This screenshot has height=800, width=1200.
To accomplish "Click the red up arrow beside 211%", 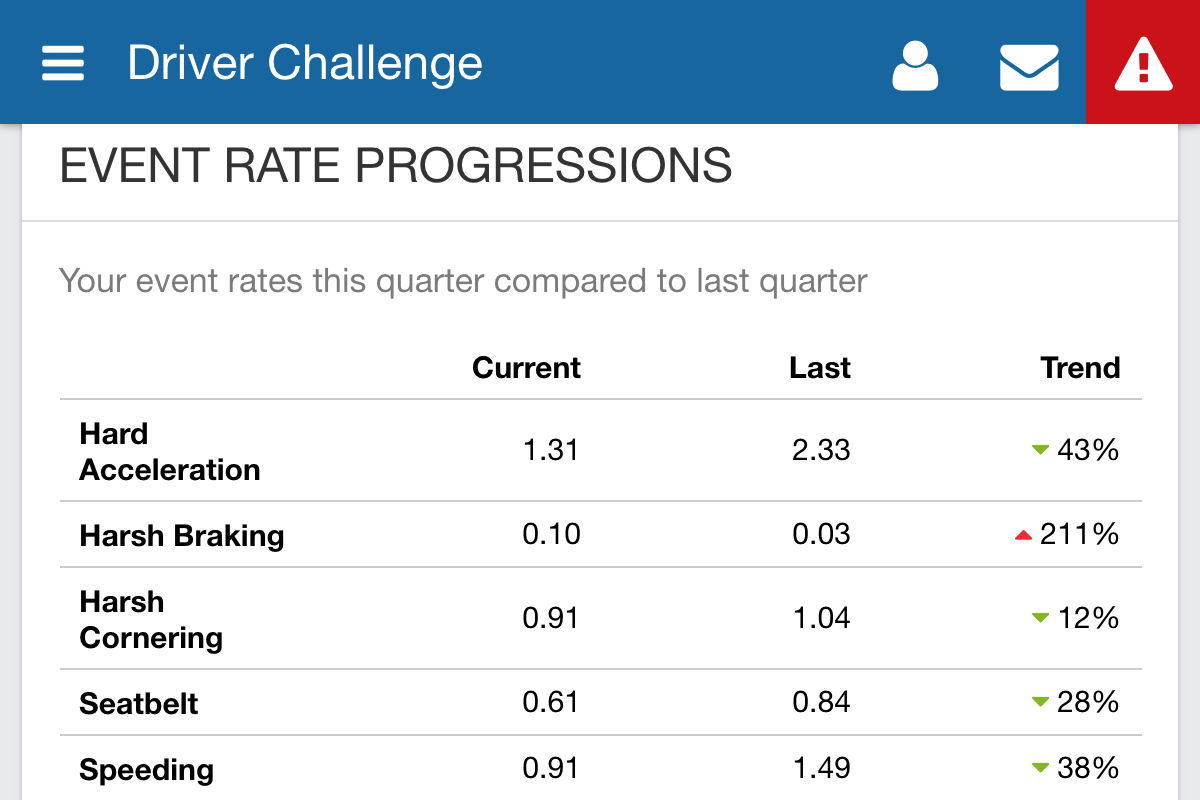I will (1023, 536).
